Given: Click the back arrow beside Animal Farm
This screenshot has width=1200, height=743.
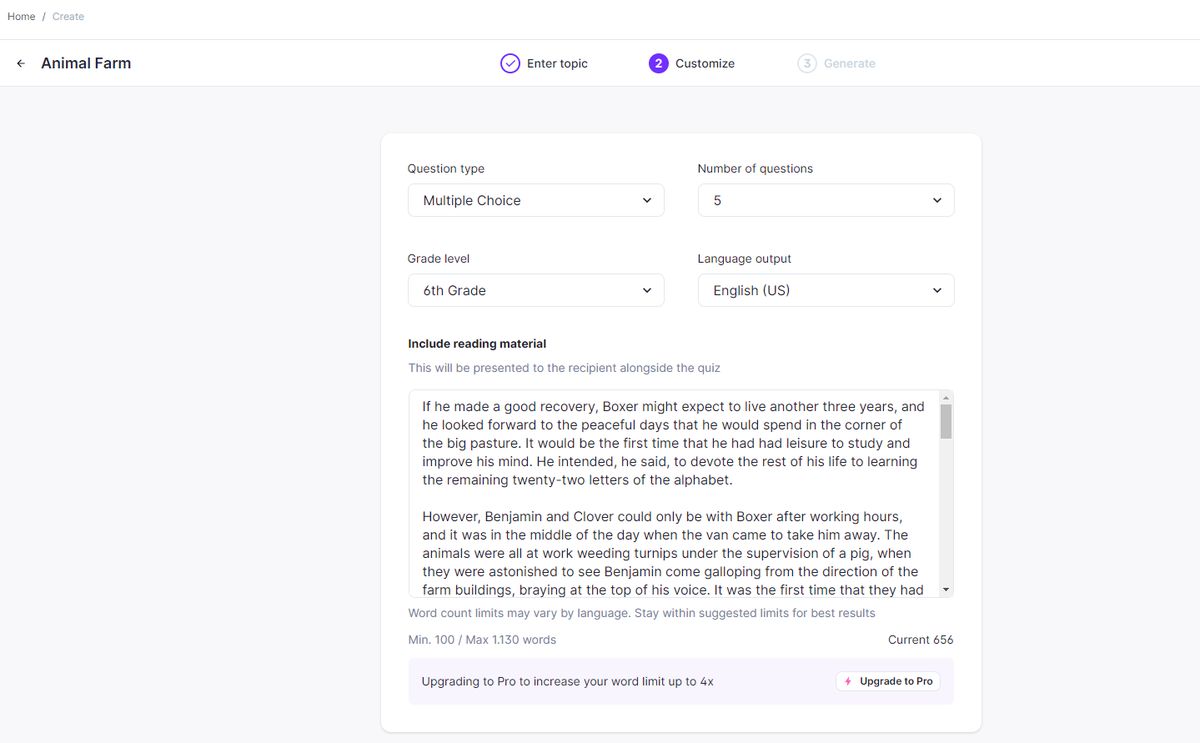Looking at the screenshot, I should coord(20,63).
